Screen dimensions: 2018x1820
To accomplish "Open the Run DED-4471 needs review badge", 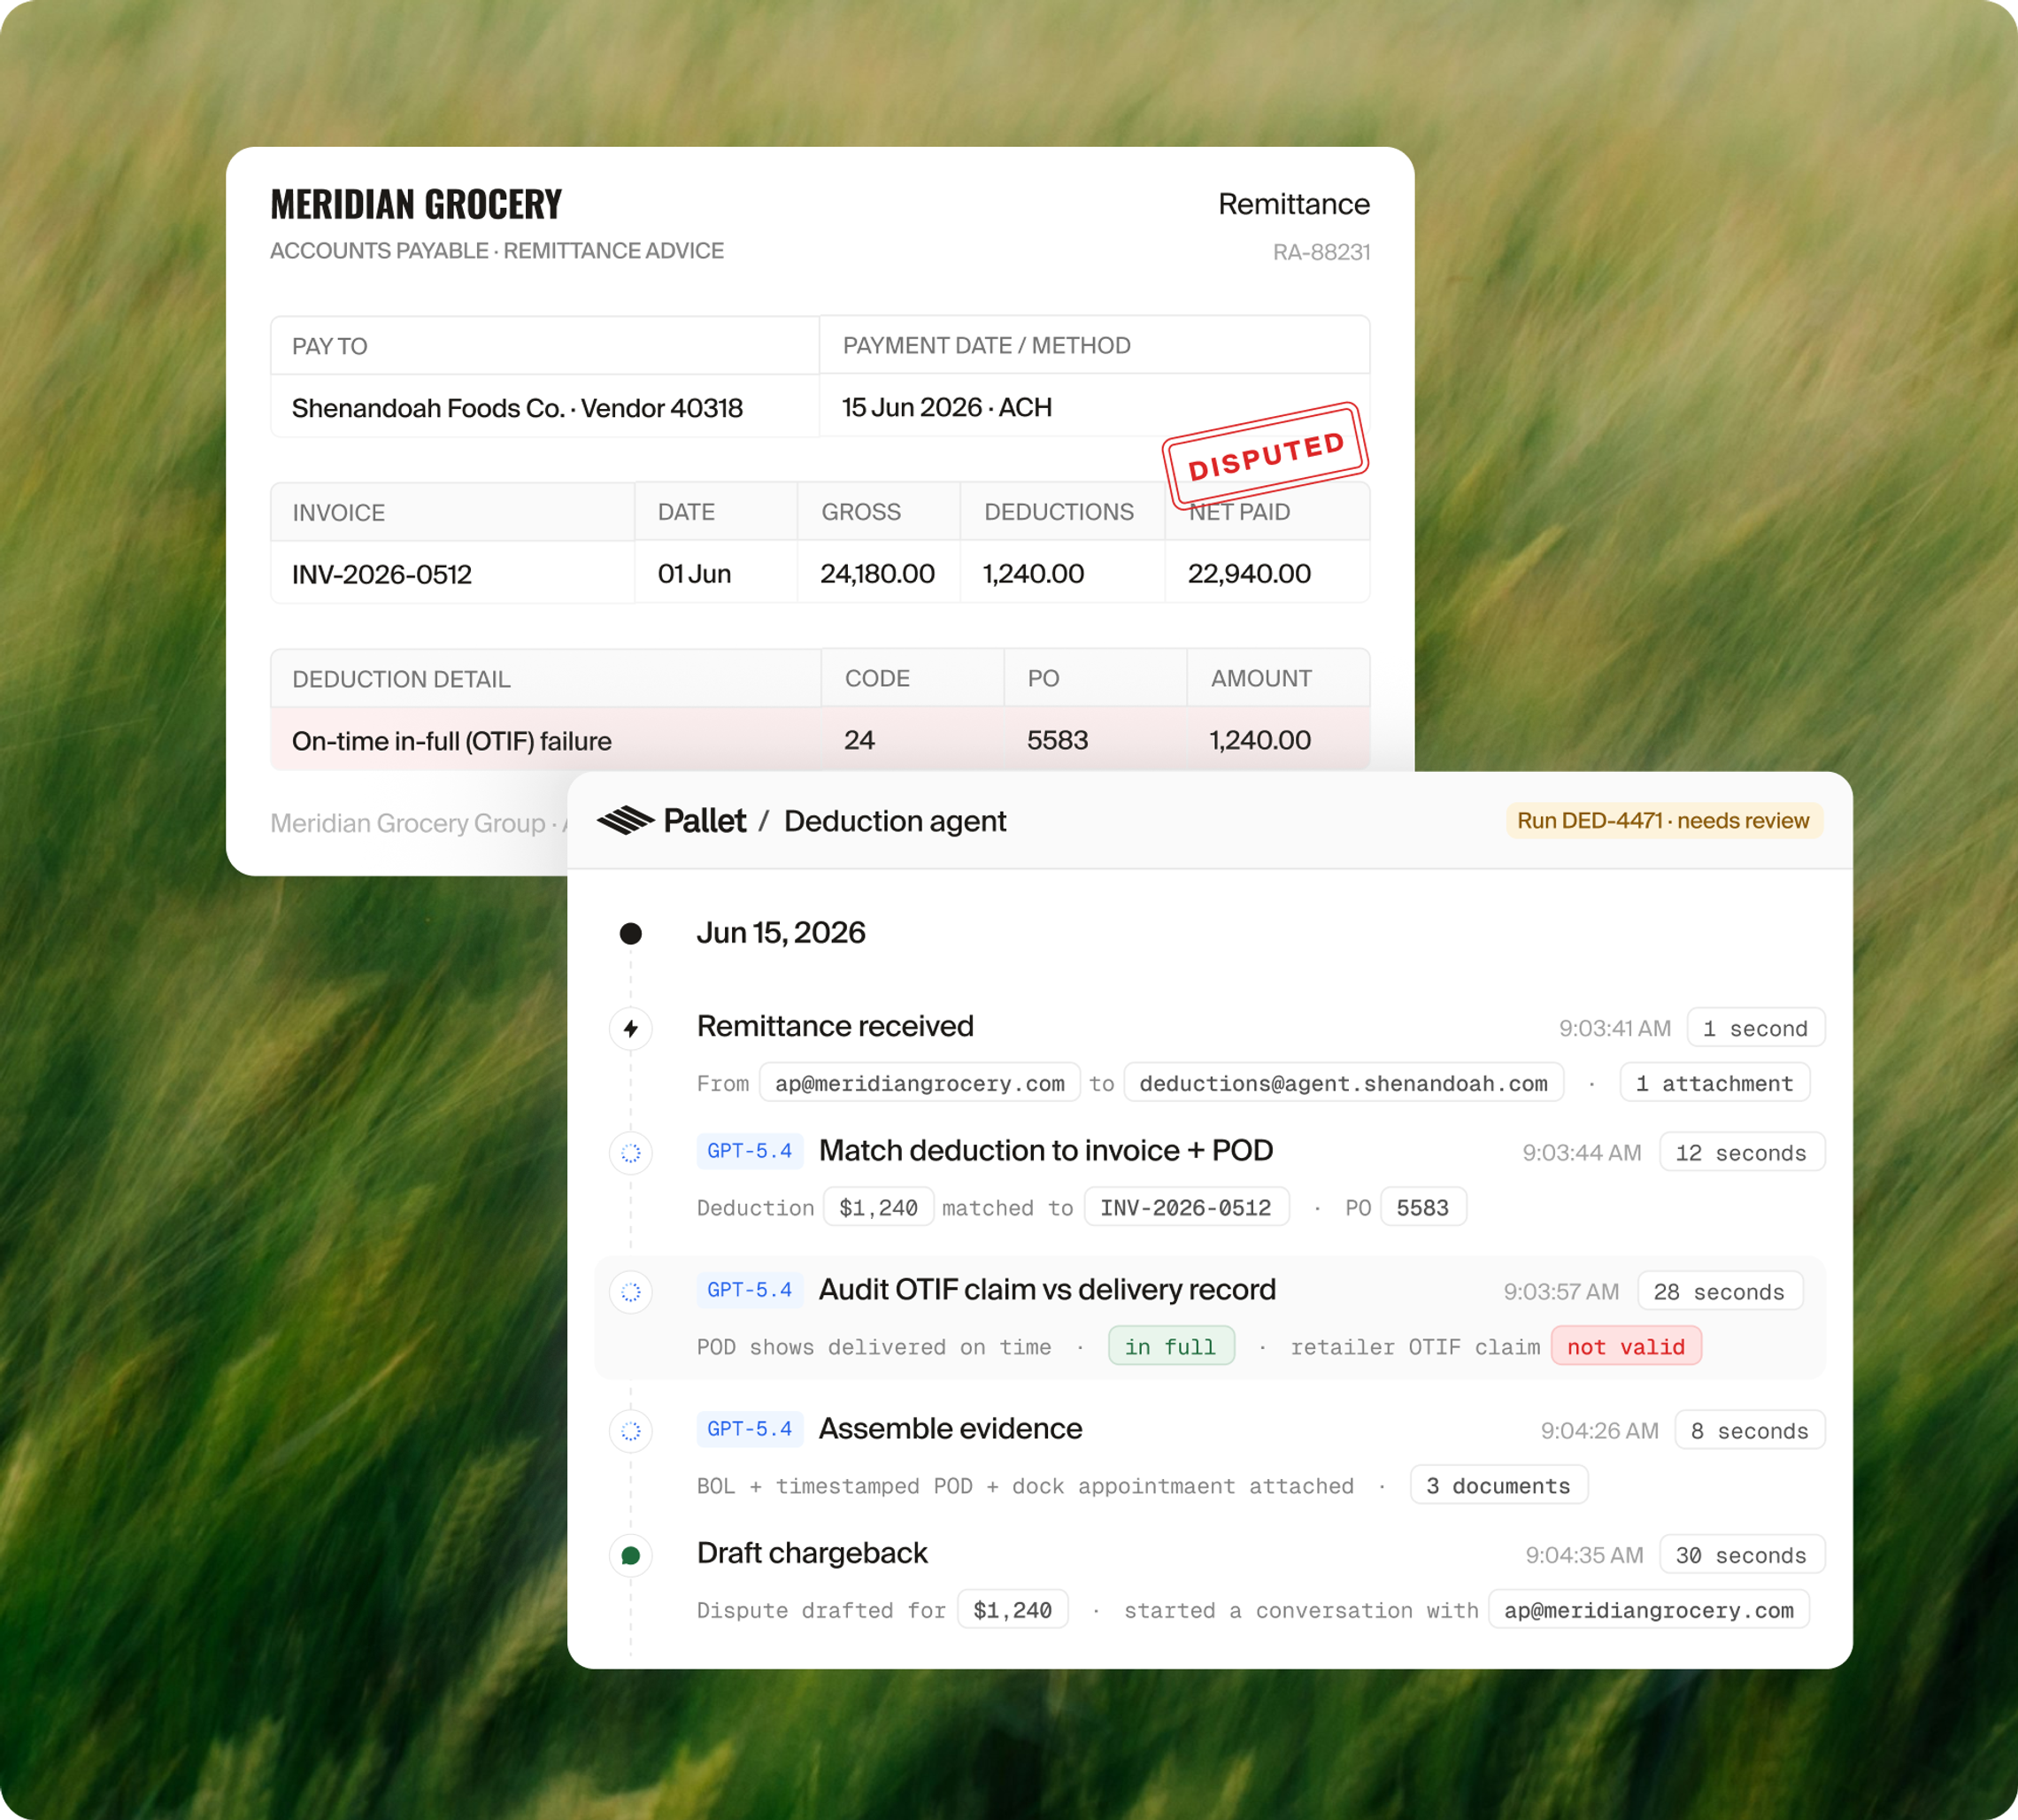I will pyautogui.click(x=1663, y=821).
